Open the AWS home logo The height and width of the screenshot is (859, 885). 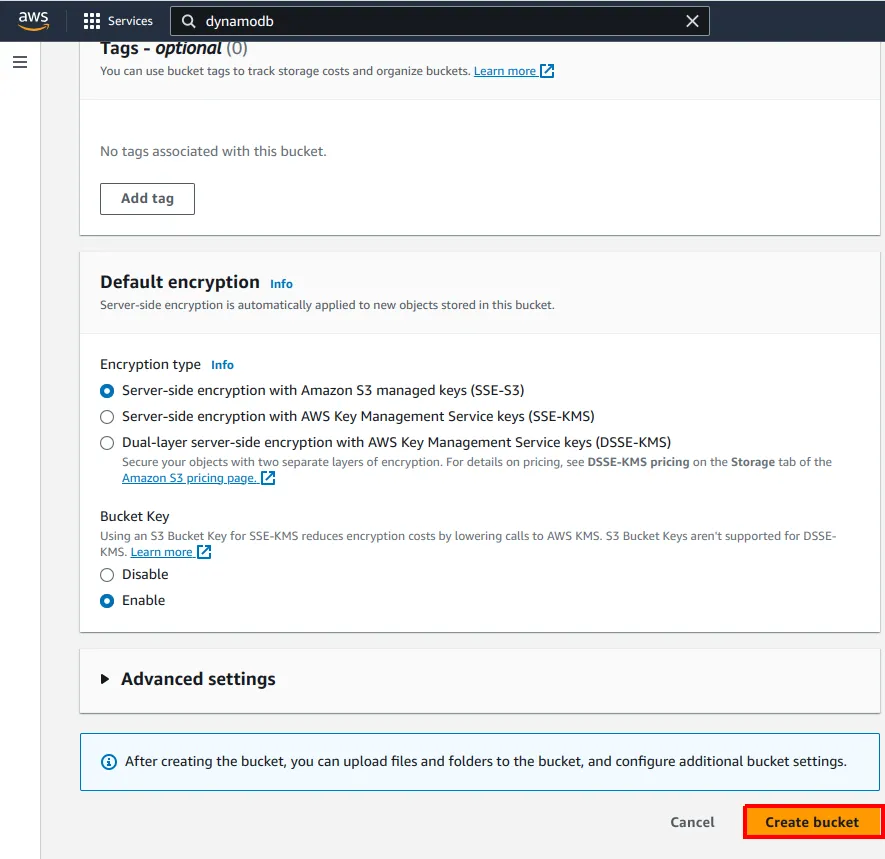[x=33, y=20]
